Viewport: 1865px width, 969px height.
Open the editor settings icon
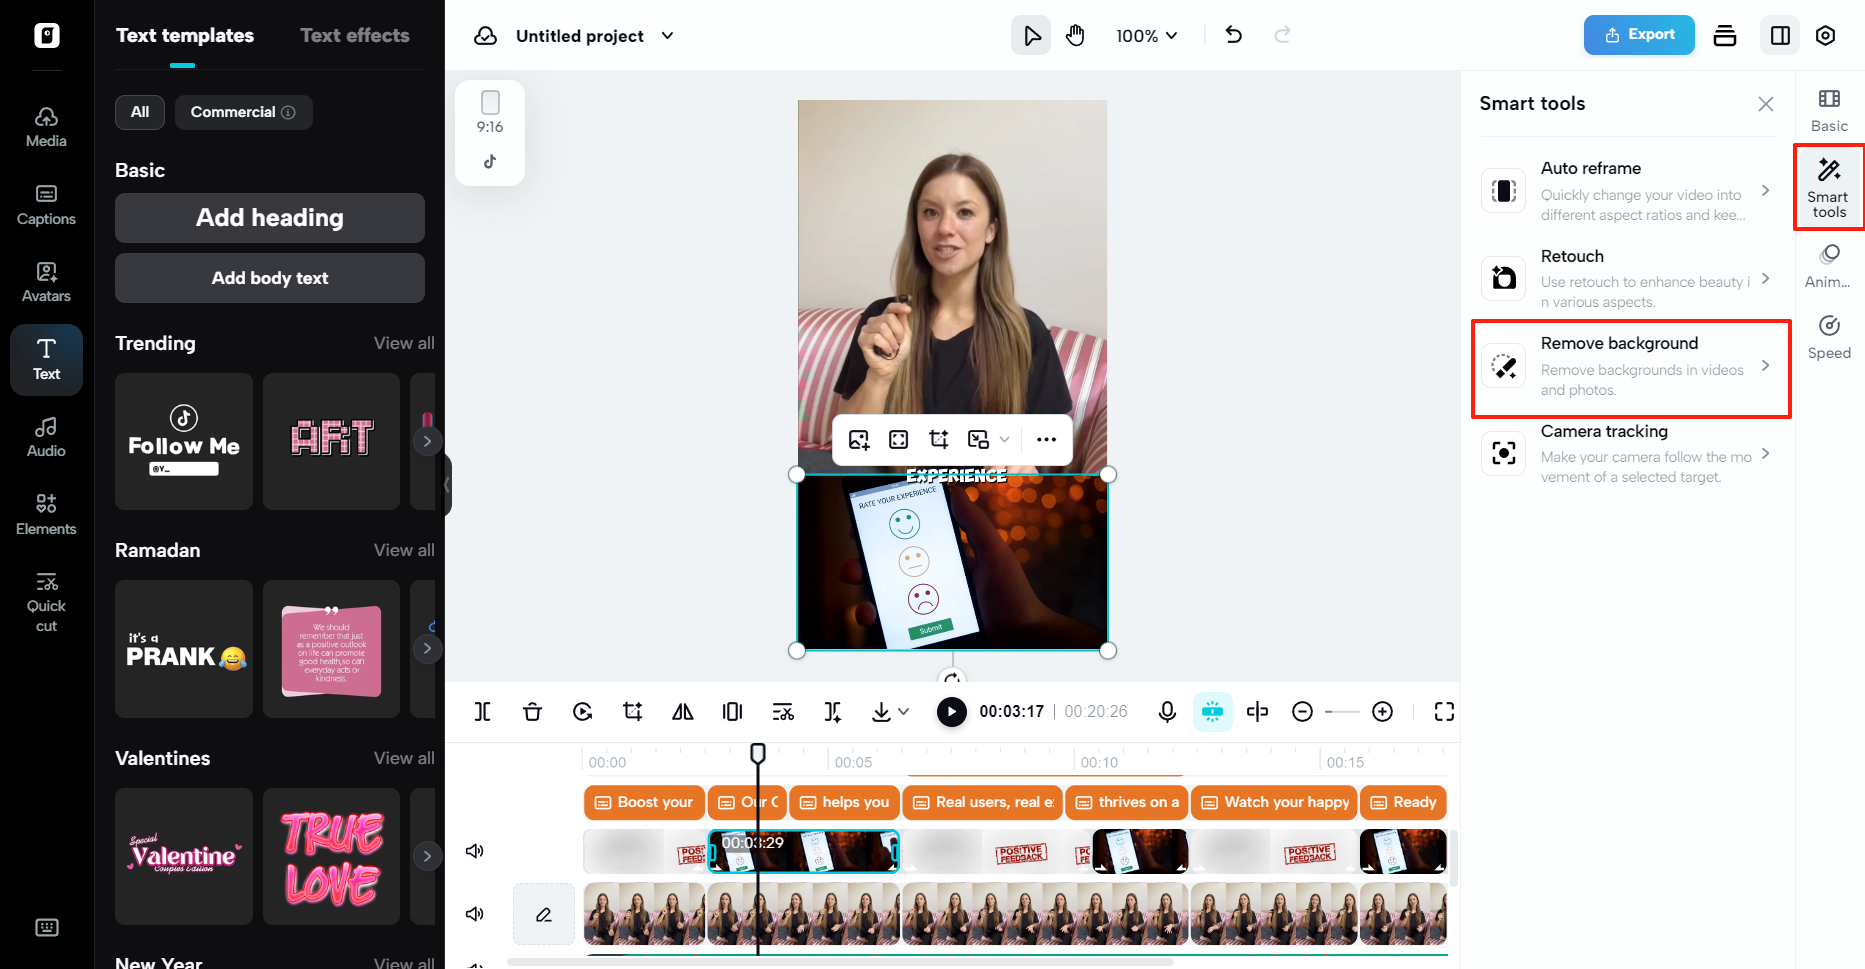point(1825,36)
